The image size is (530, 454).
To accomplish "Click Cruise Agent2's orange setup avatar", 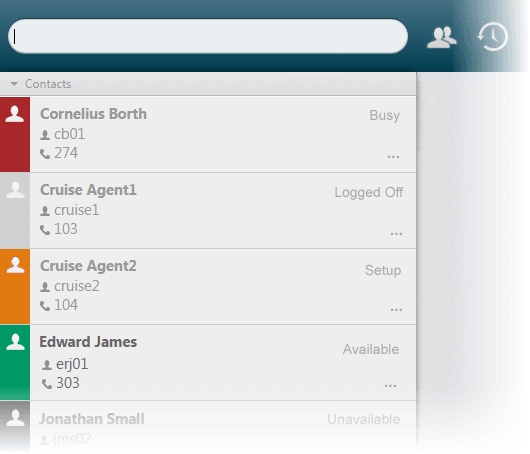I will click(x=15, y=286).
